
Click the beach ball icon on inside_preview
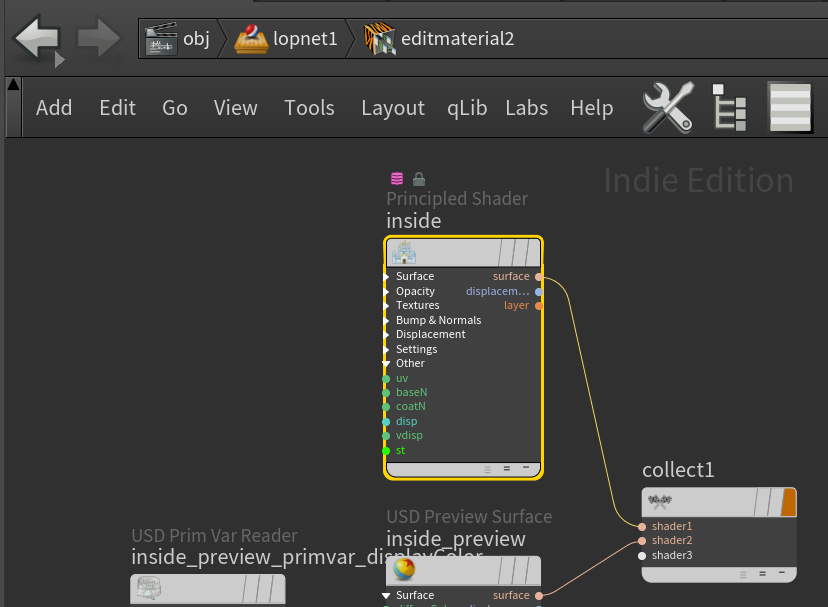click(x=404, y=569)
